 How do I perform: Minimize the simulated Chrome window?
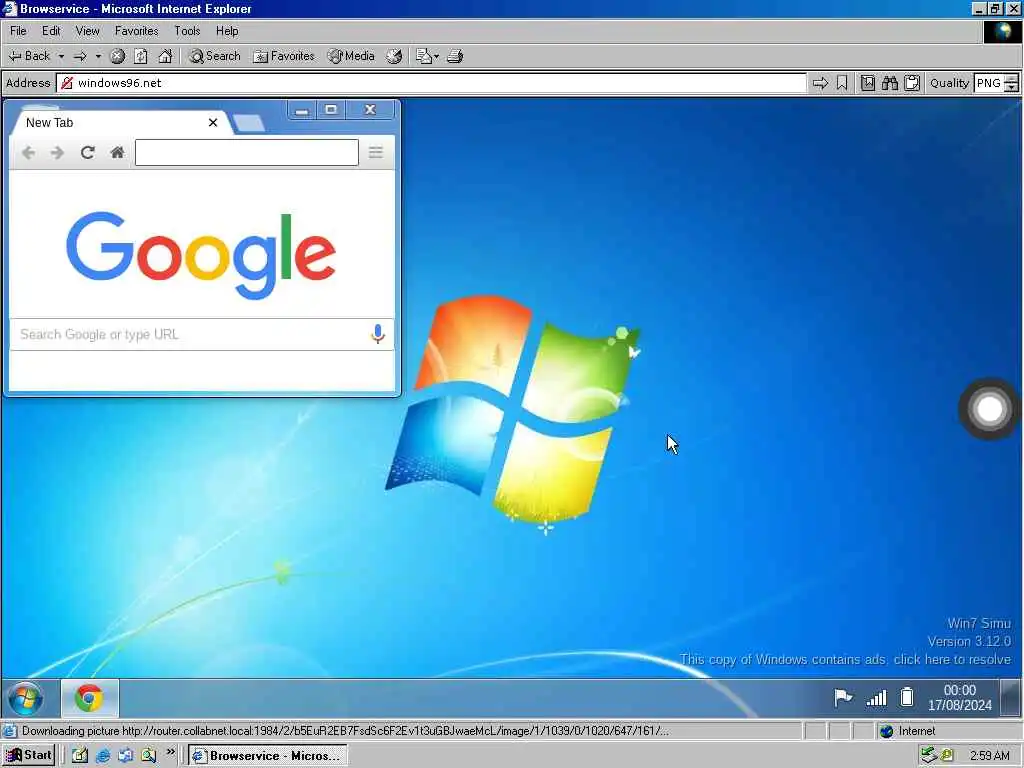302,110
